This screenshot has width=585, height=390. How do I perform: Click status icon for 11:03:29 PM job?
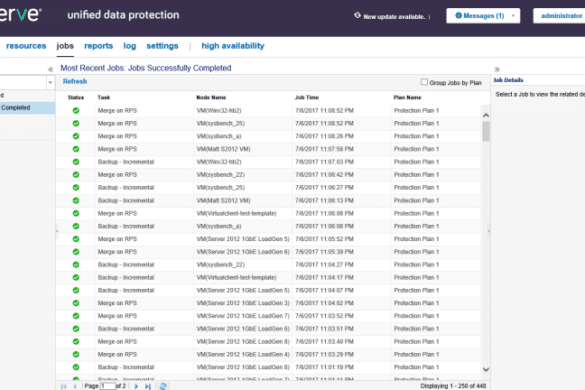pyautogui.click(x=76, y=354)
